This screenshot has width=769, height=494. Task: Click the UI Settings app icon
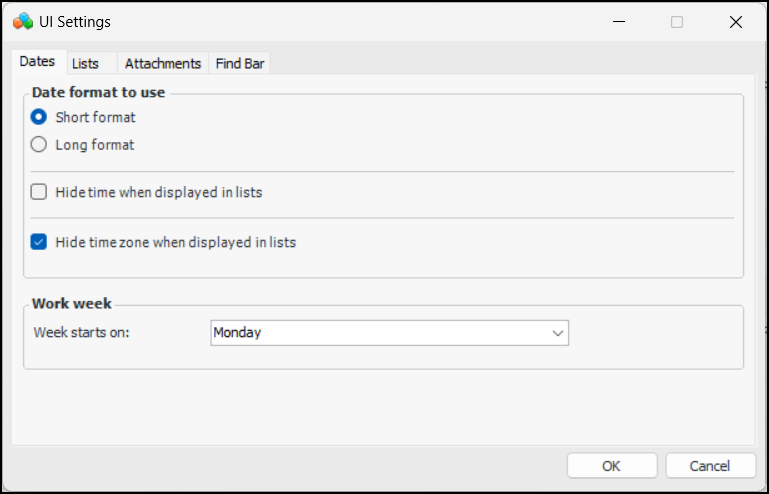(23, 21)
